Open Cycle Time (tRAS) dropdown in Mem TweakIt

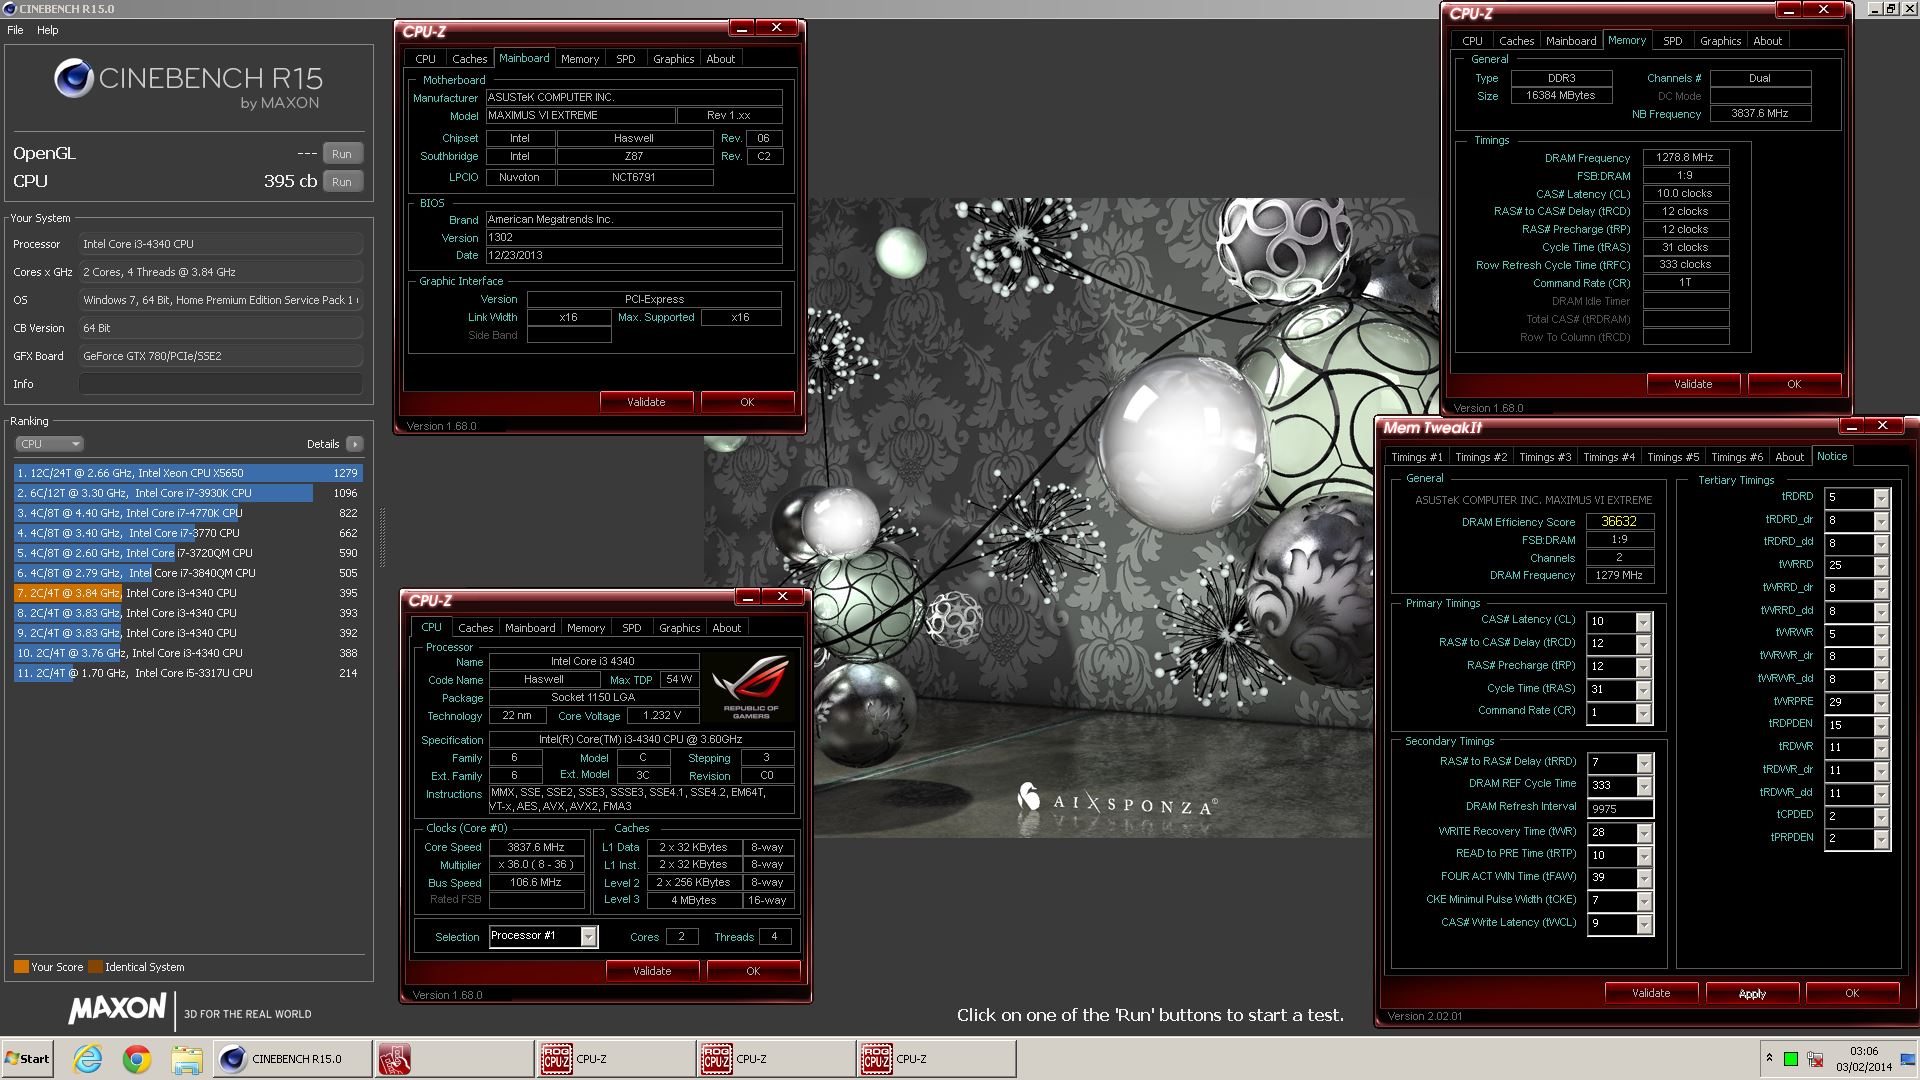pos(1643,690)
